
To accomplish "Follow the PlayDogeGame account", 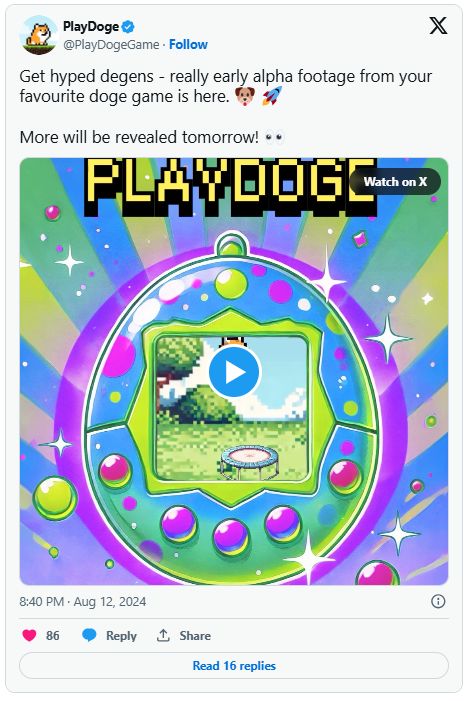I will [x=188, y=45].
